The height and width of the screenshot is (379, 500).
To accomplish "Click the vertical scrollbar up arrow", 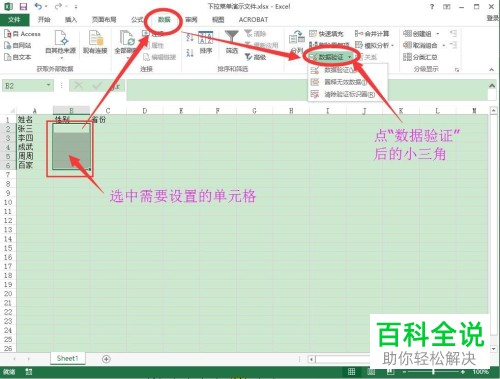I will [494, 110].
